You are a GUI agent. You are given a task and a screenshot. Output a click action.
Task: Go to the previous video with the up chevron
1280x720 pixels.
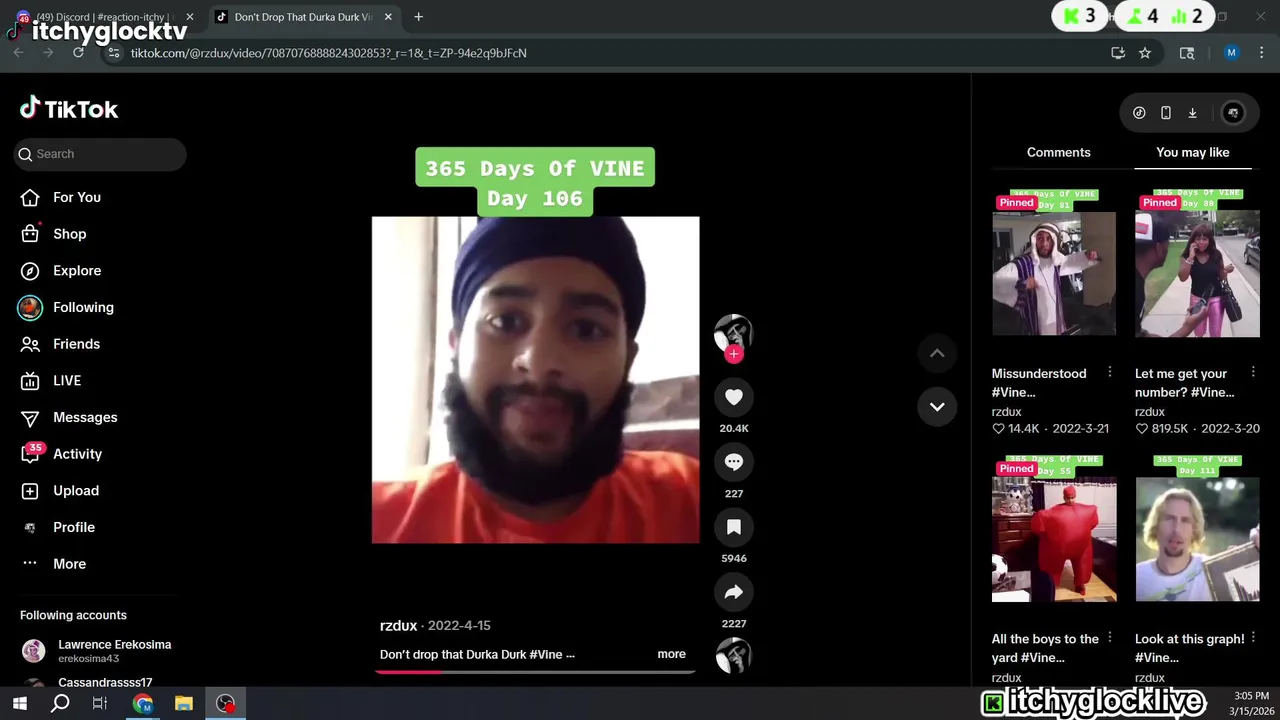(937, 353)
